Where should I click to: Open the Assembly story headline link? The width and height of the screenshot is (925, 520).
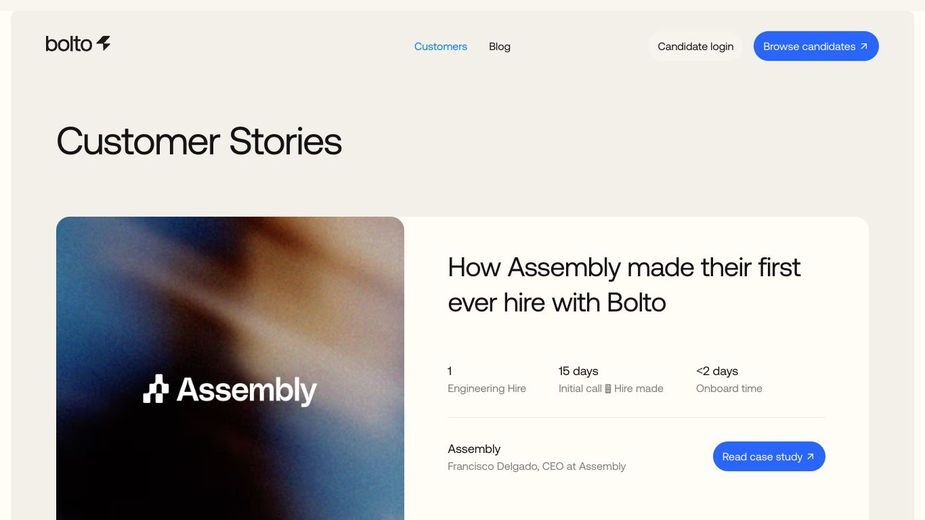point(624,284)
